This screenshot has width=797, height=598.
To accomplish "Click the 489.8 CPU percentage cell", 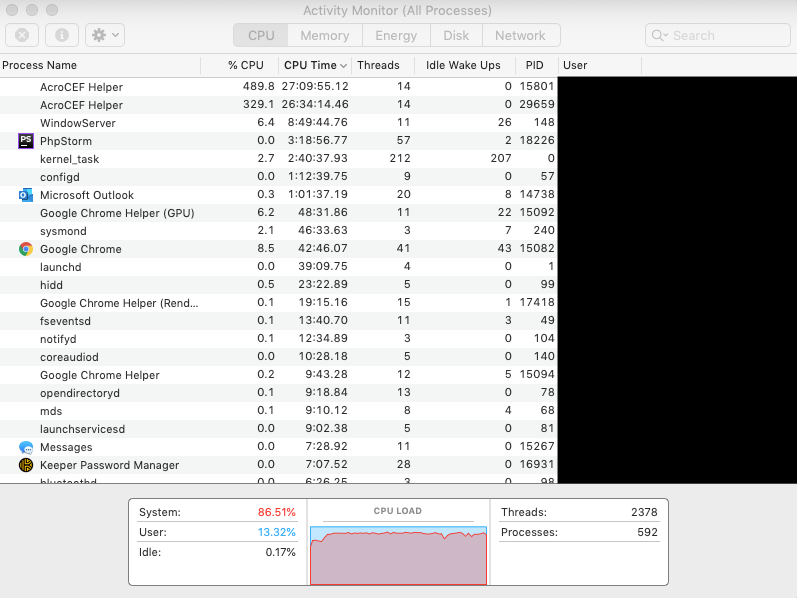I will [258, 86].
